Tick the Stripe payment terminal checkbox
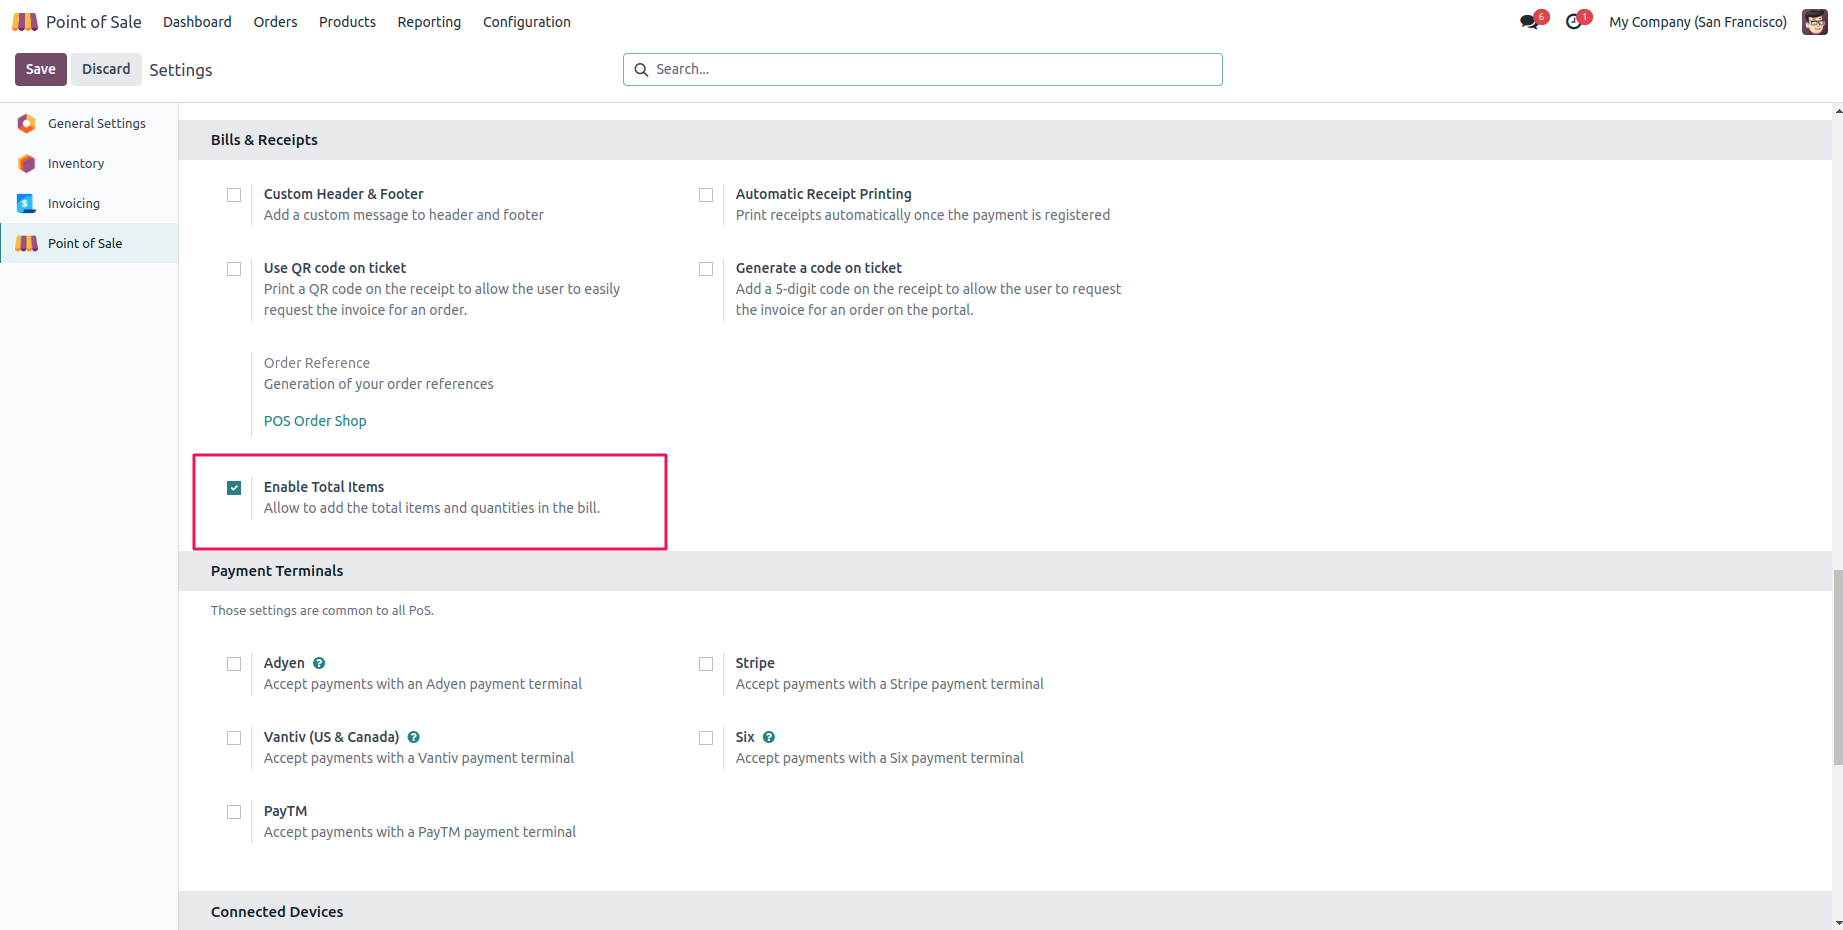Screen dimensions: 1843x930 point(706,664)
